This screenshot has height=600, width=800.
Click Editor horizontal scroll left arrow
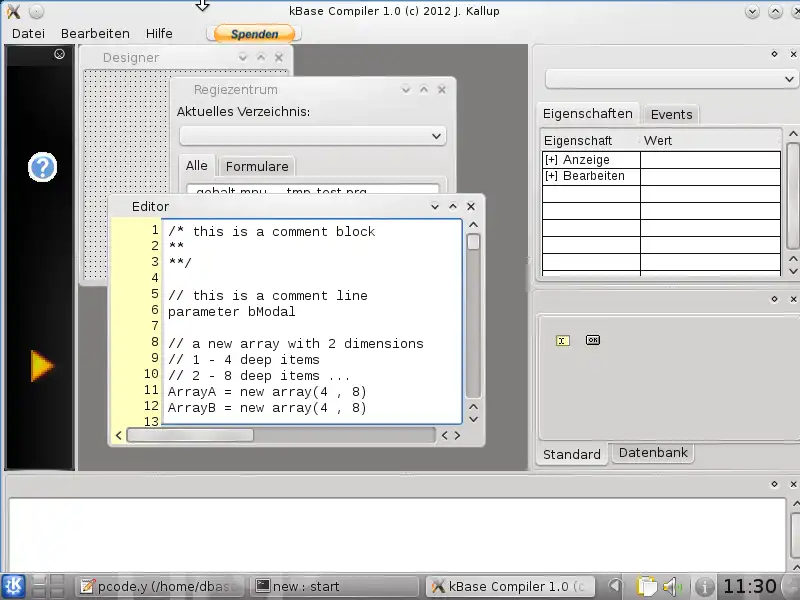(118, 435)
